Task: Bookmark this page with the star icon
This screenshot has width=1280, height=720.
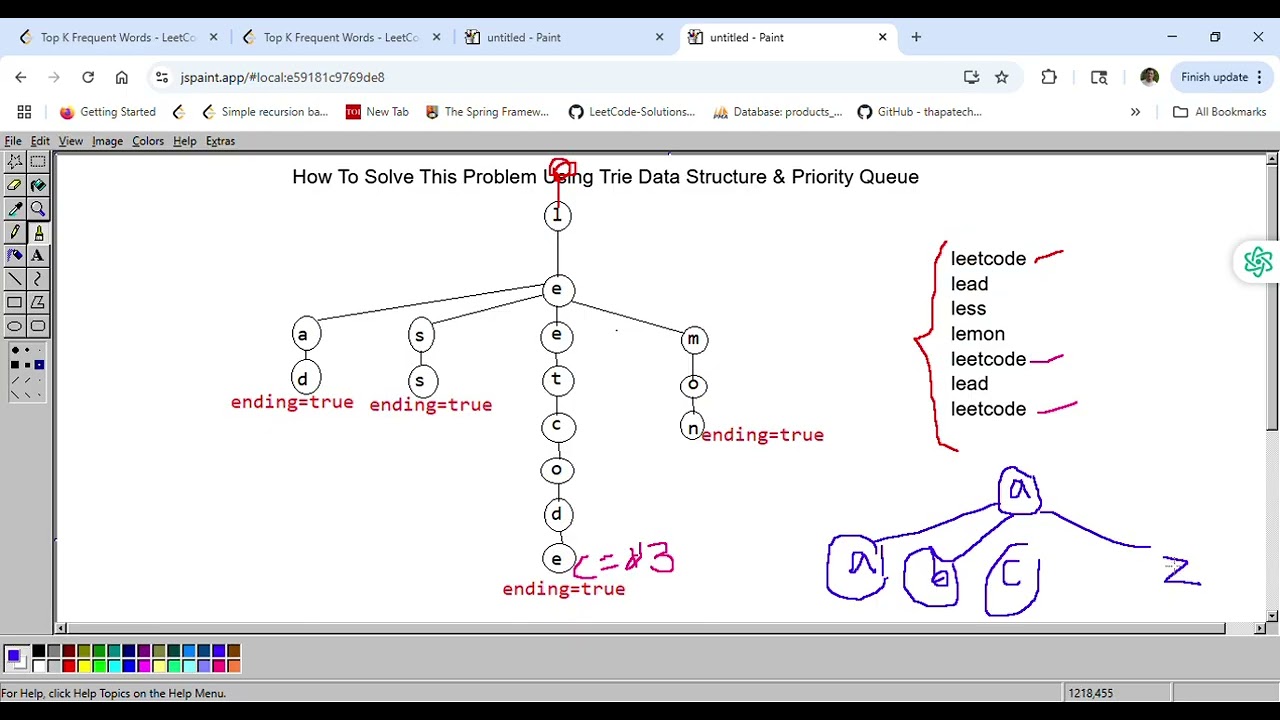Action: (1001, 77)
